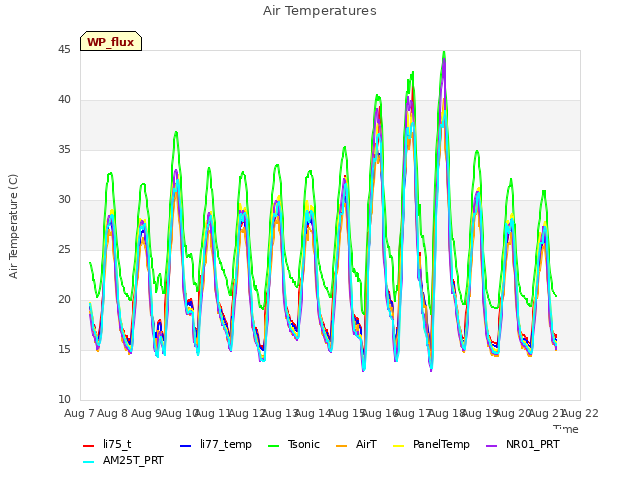This screenshot has height=480, width=640.
Task: Click the 45 y-axis tick label
Action: 64,50
